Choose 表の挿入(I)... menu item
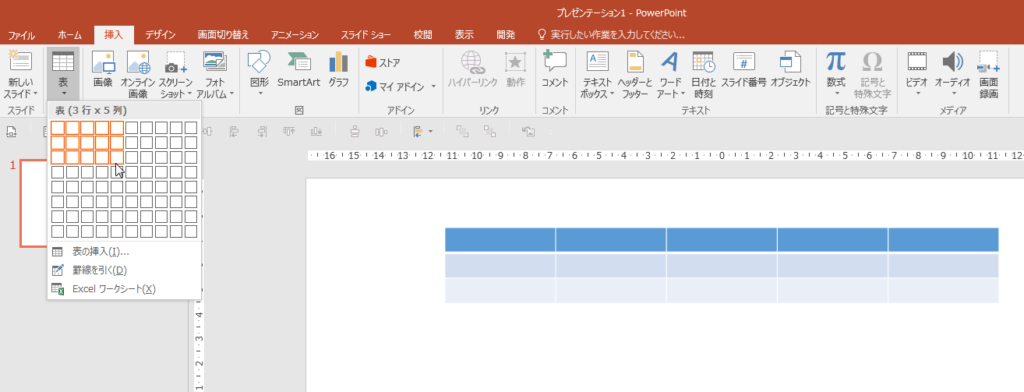 click(124, 252)
